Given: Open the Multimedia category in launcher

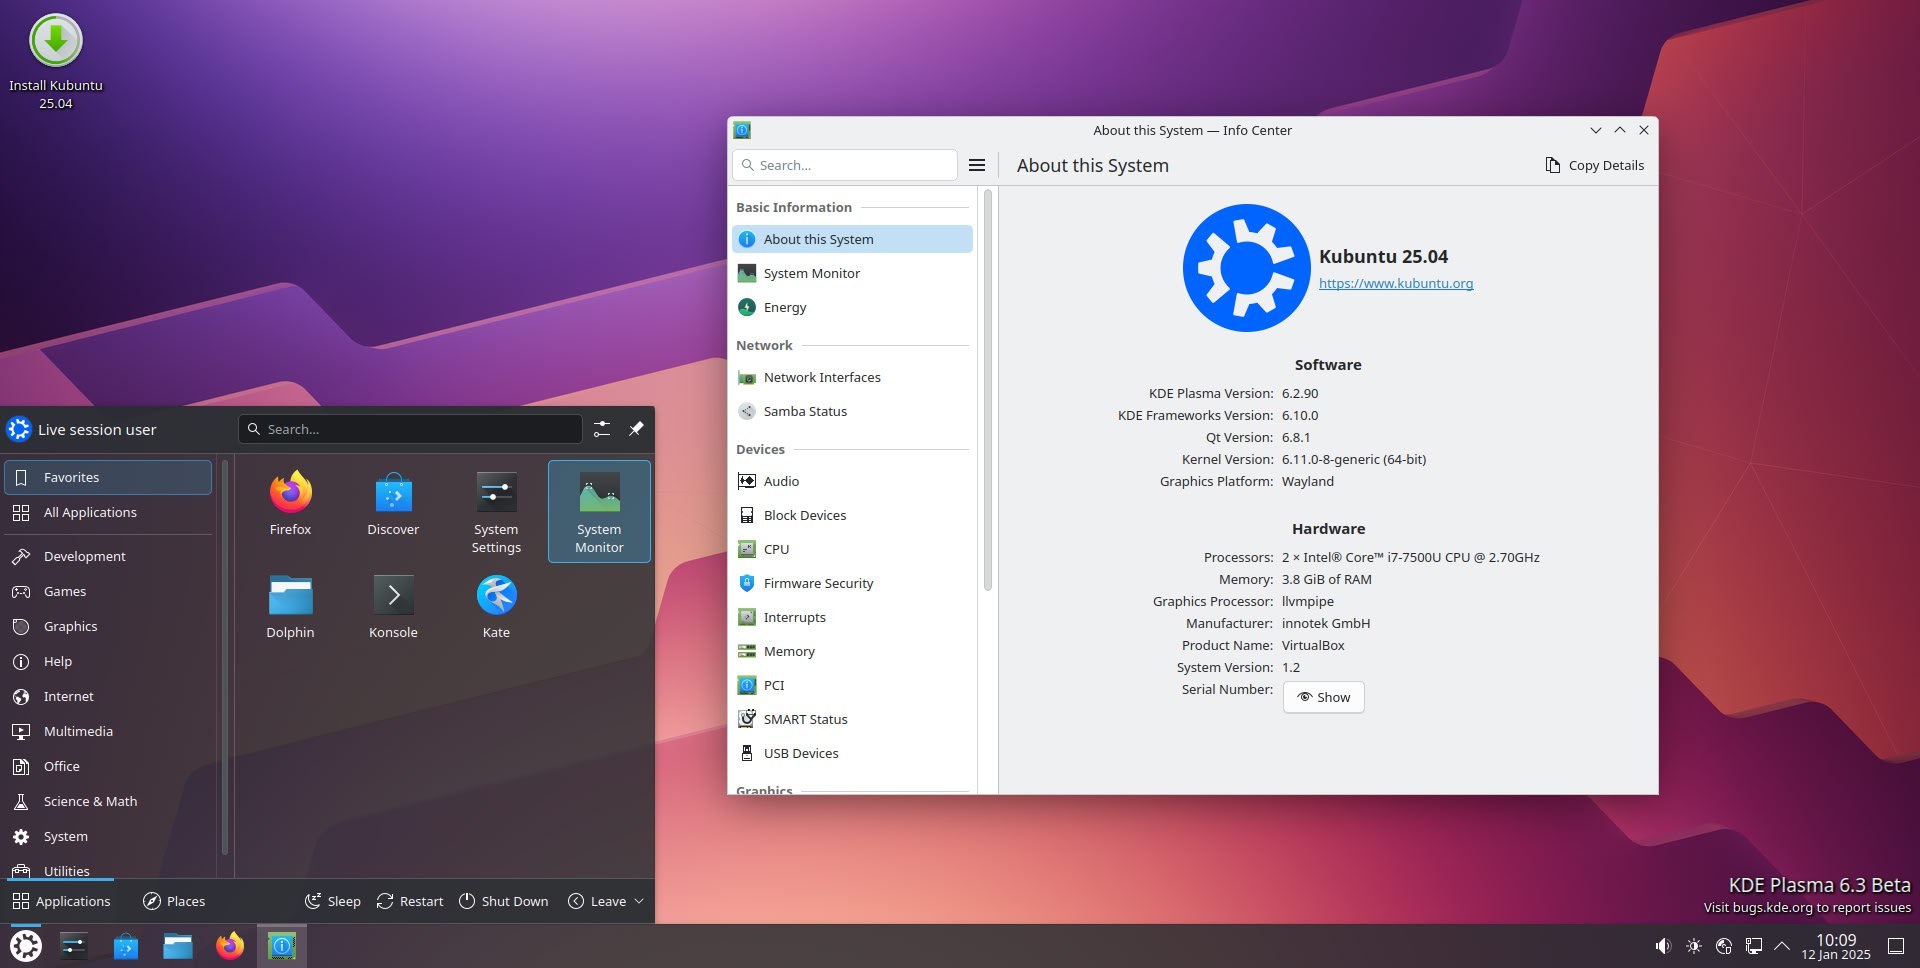Looking at the screenshot, I should point(108,731).
